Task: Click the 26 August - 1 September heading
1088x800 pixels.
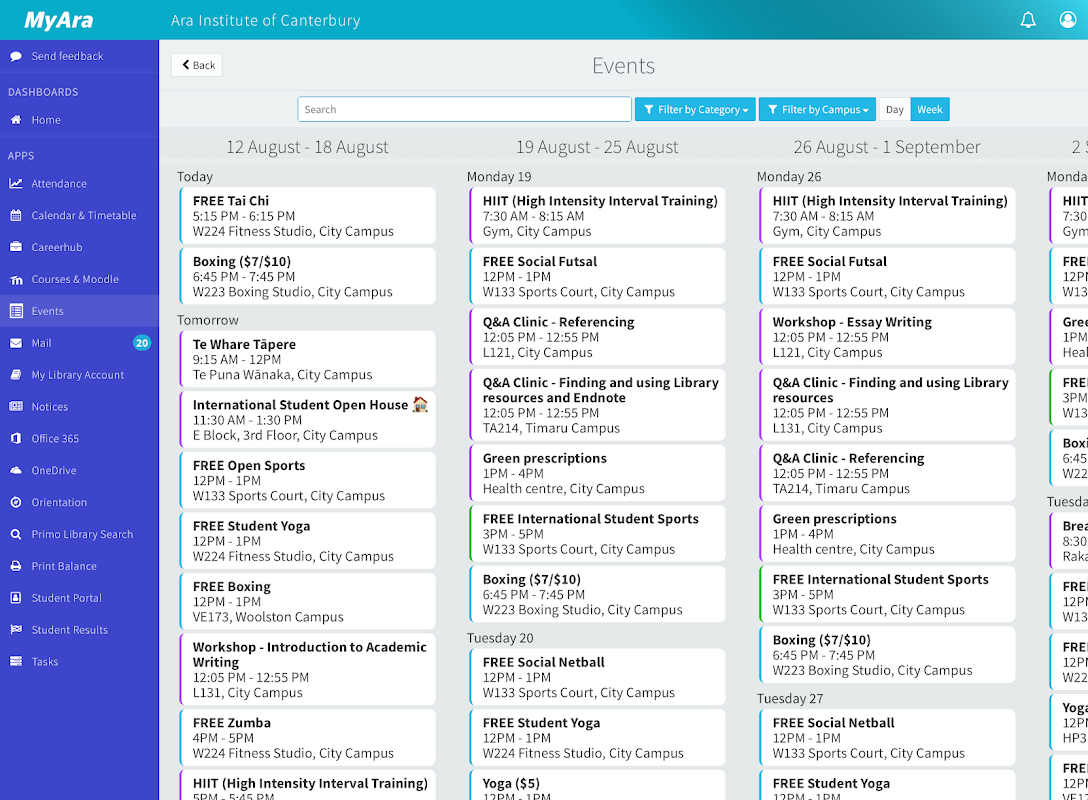Action: coord(887,147)
